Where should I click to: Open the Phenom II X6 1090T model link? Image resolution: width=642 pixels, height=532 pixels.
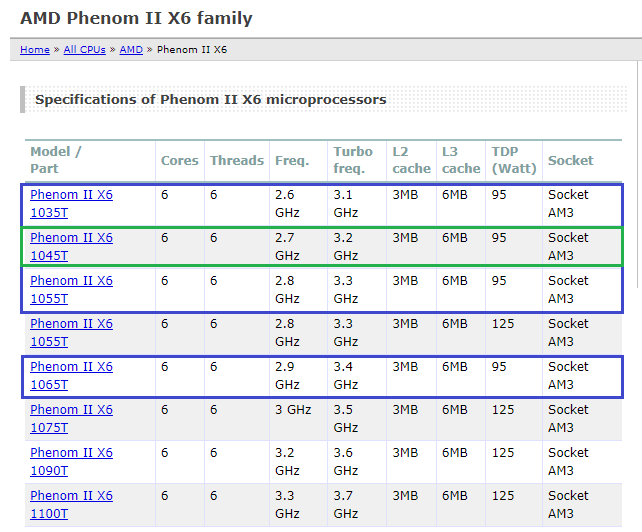[71, 462]
